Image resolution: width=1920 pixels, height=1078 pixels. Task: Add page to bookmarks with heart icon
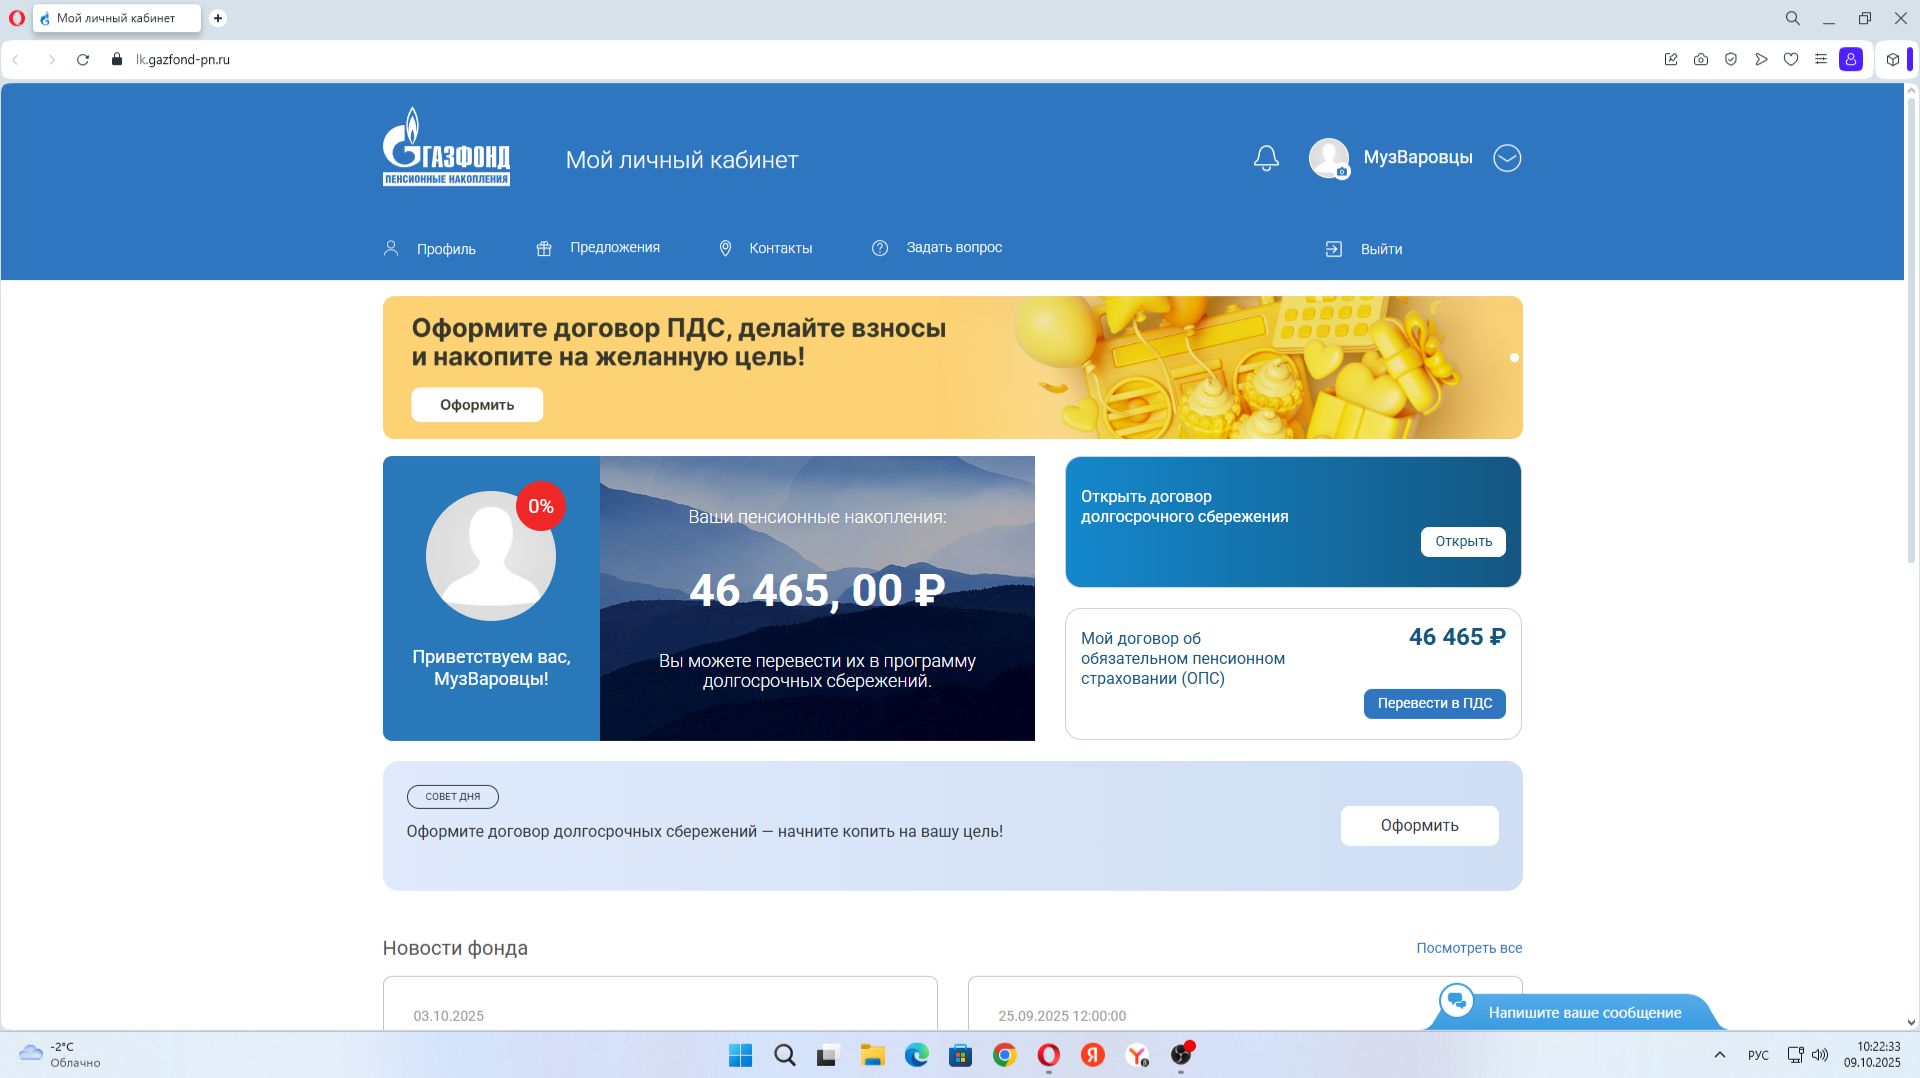point(1791,60)
